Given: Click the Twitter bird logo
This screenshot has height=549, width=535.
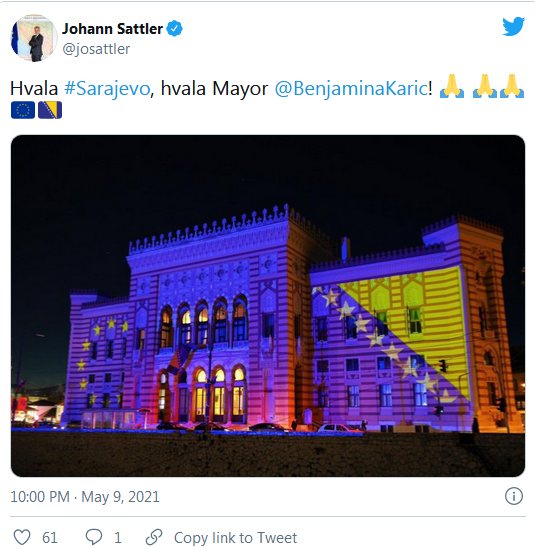Looking at the screenshot, I should [x=513, y=26].
